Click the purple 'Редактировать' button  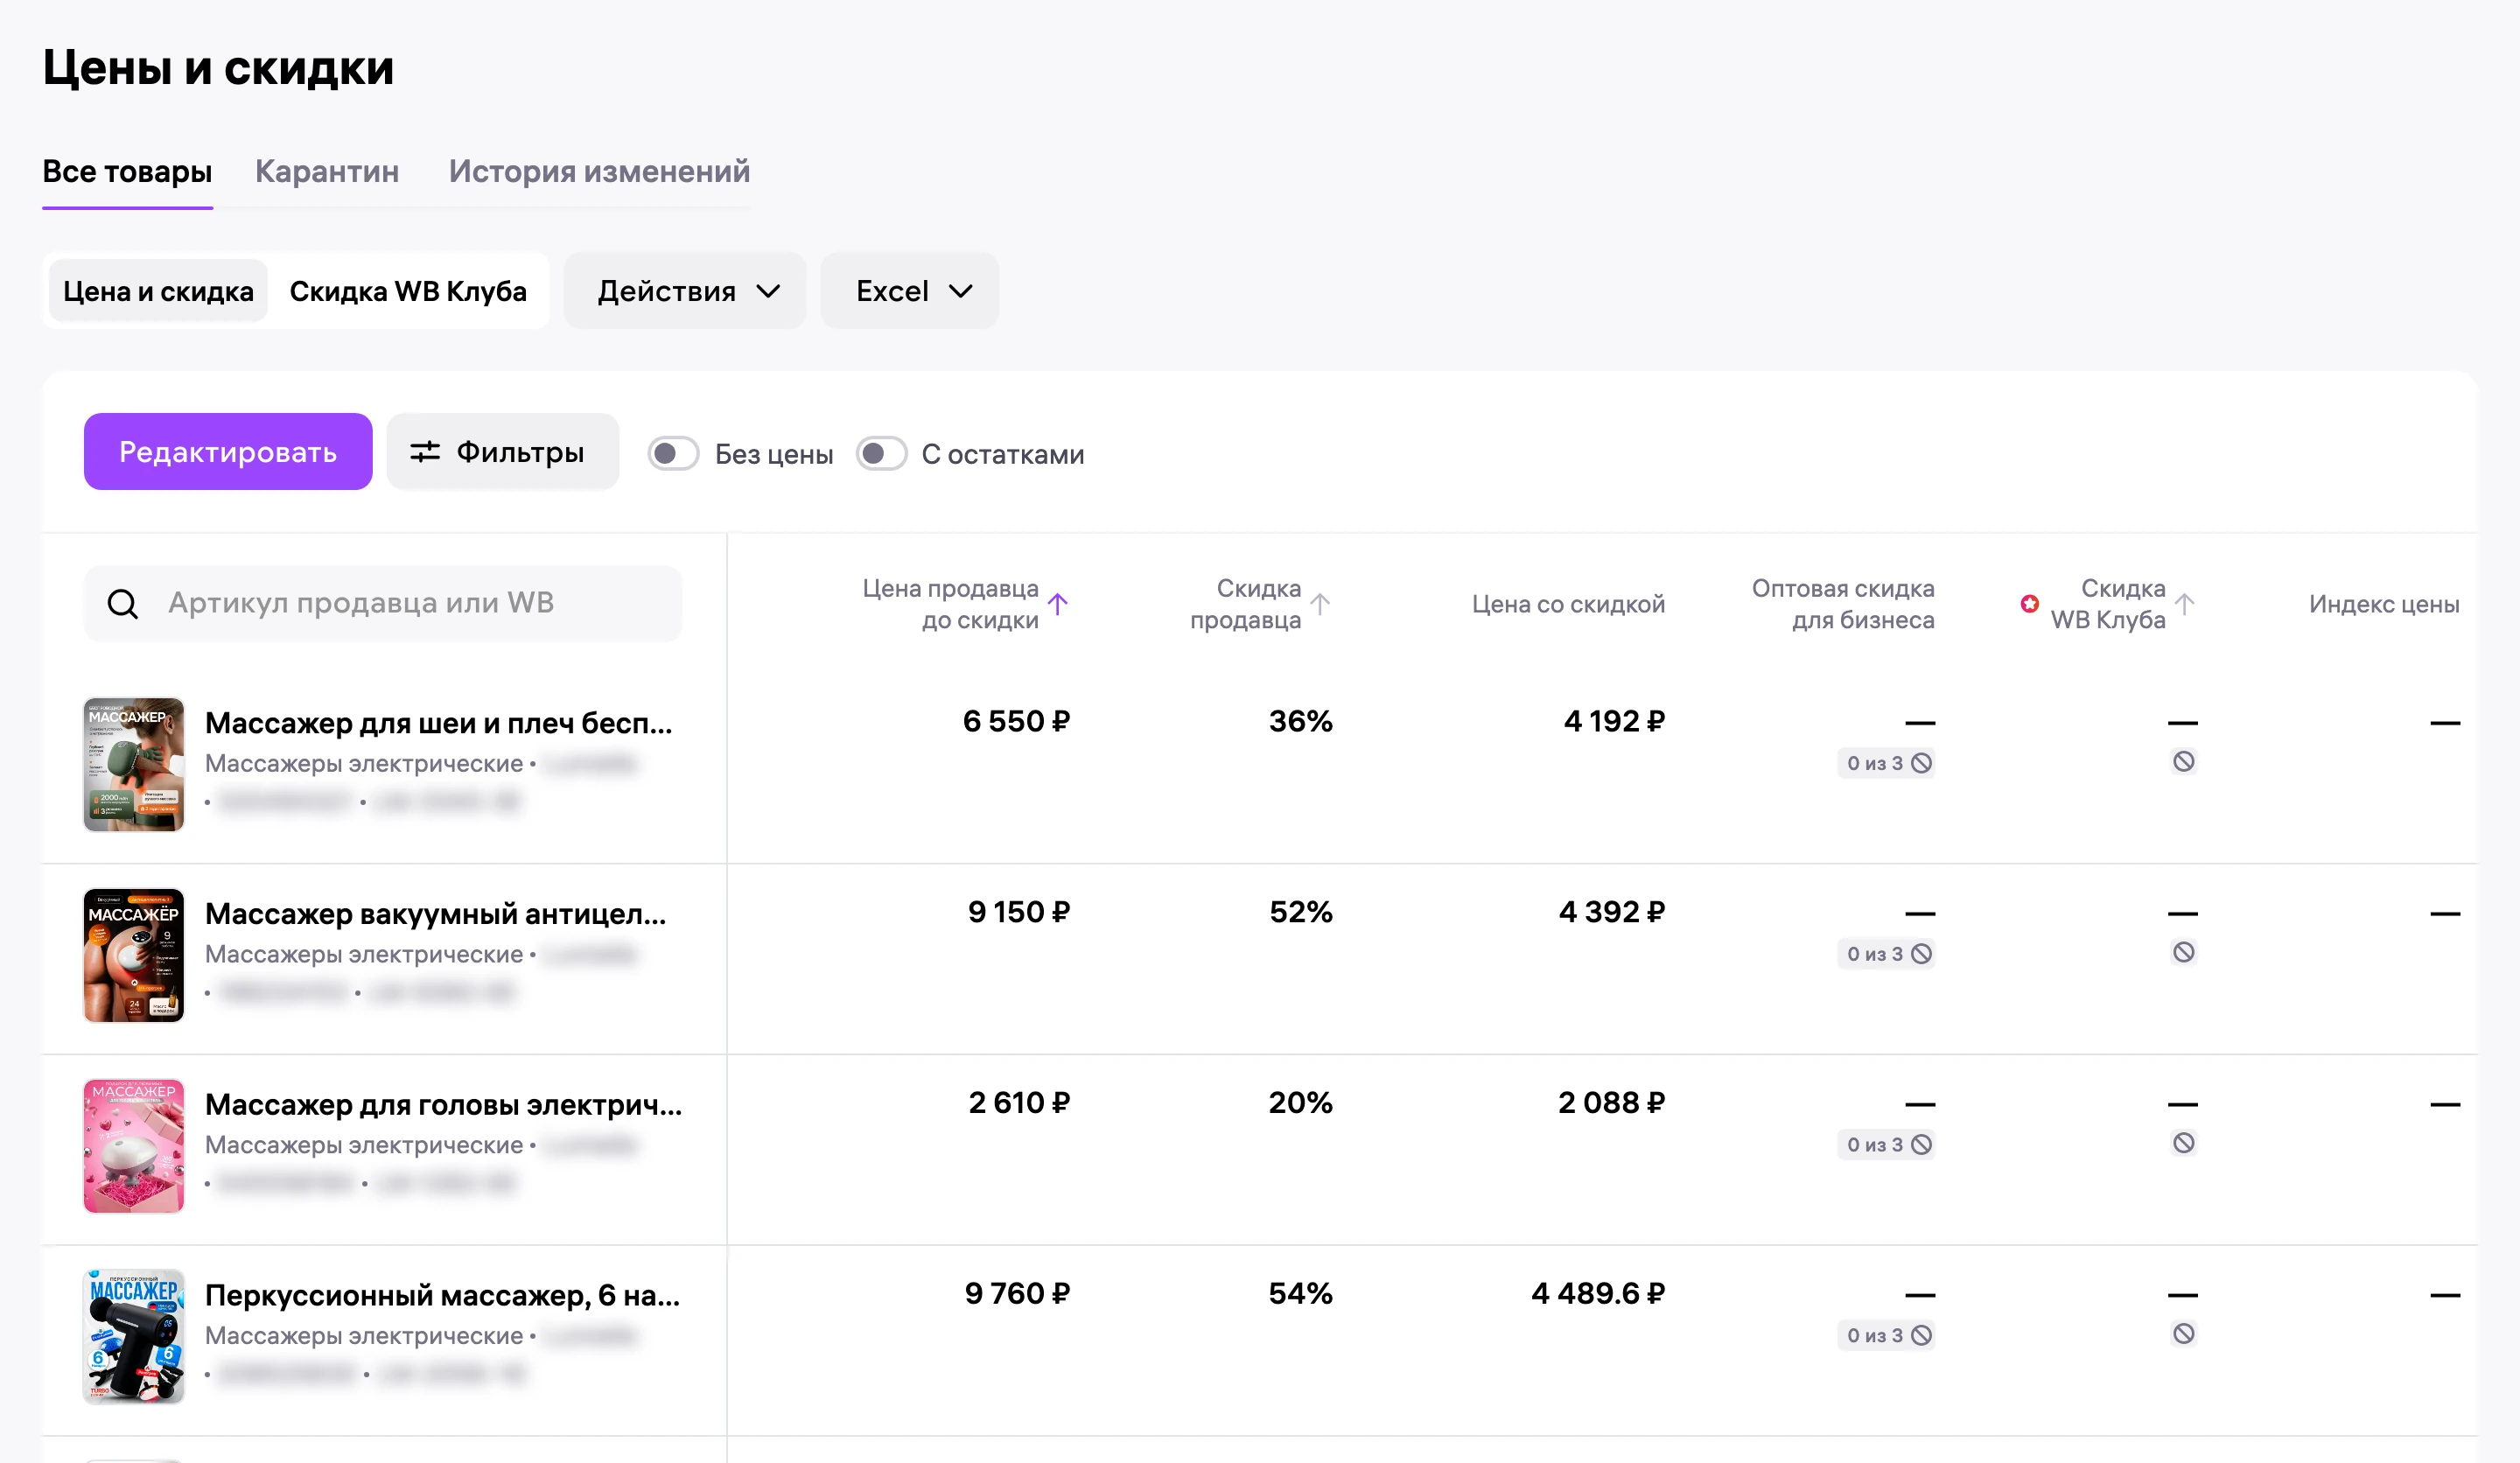(x=228, y=452)
